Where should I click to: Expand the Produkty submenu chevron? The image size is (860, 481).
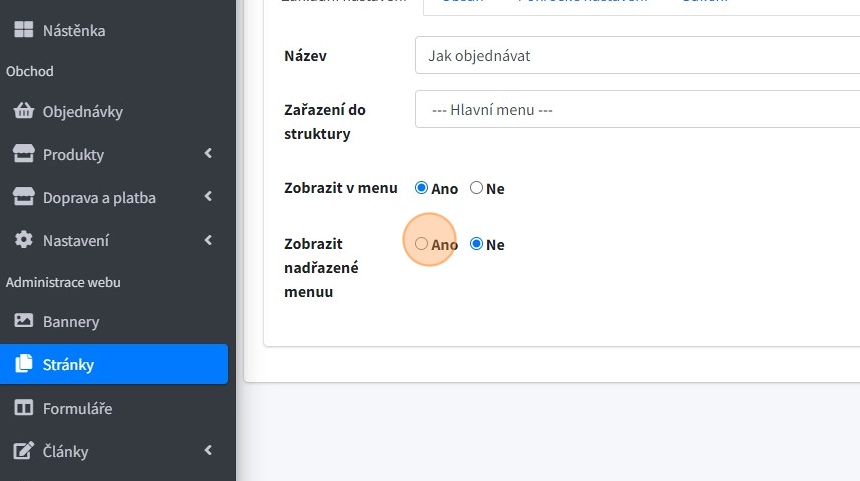208,154
